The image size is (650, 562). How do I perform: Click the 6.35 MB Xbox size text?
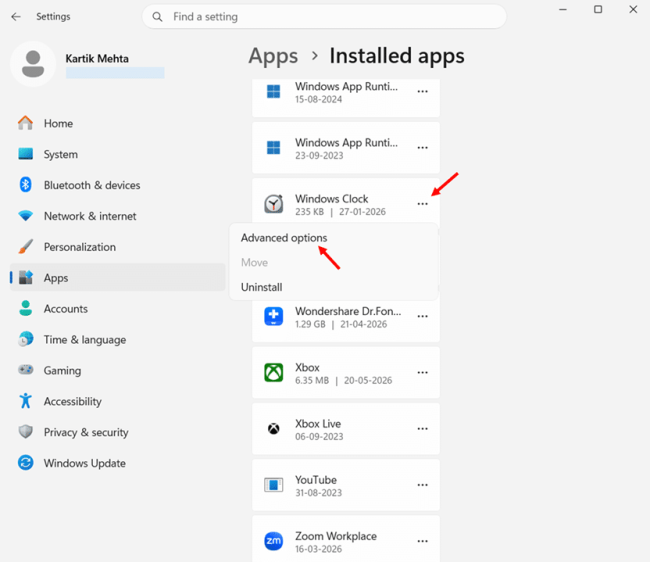pyautogui.click(x=312, y=380)
